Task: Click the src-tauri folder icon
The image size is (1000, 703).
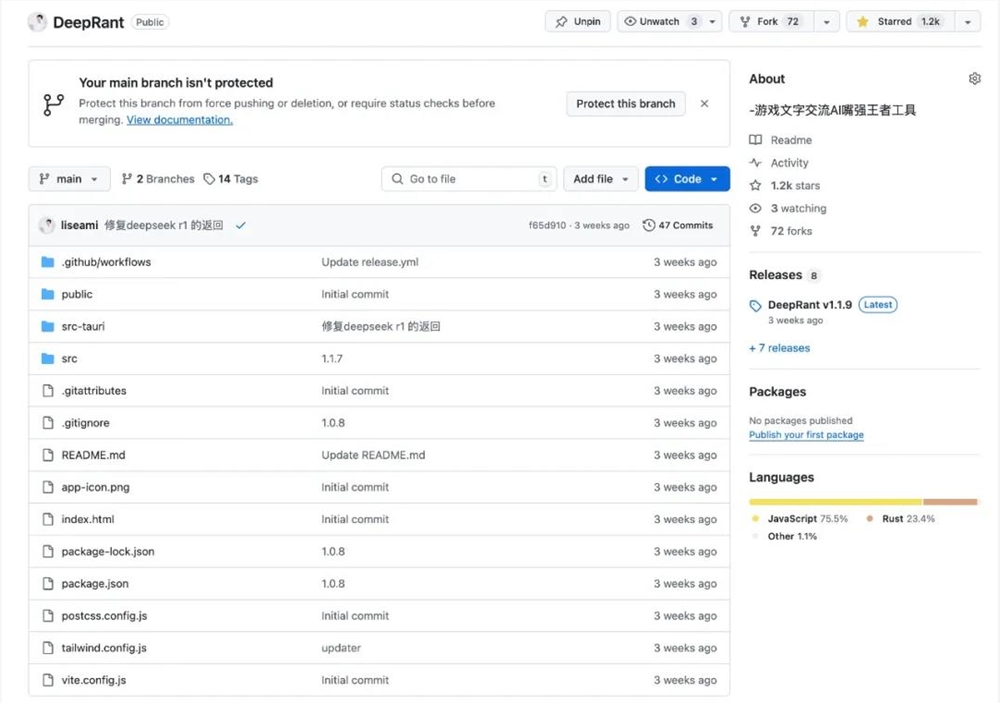Action: click(47, 327)
